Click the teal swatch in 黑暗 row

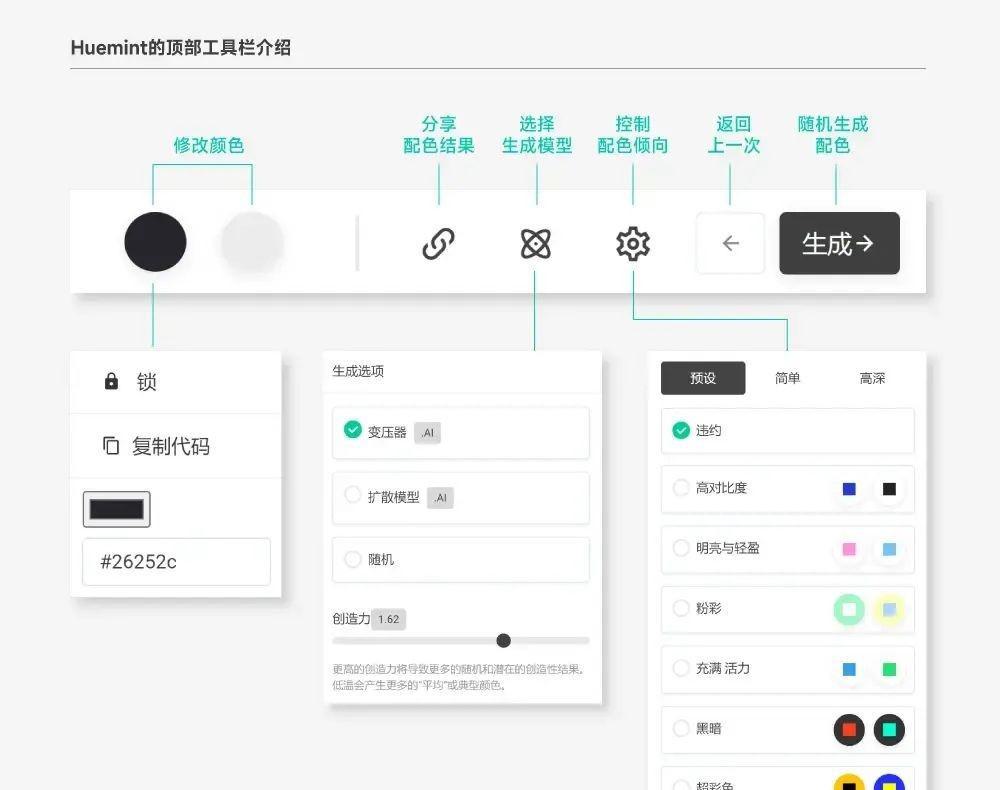[889, 730]
